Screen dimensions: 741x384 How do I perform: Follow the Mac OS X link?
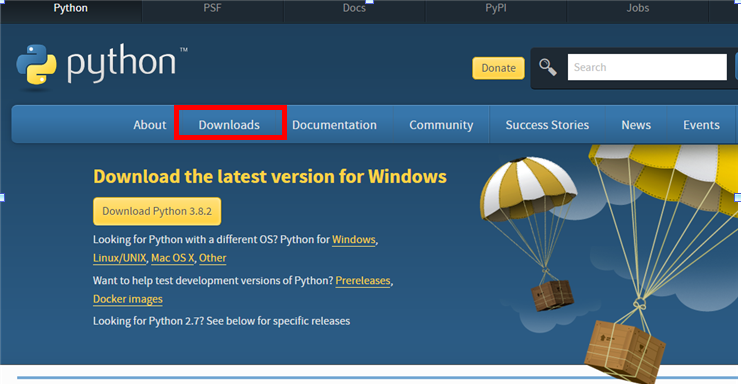point(172,258)
